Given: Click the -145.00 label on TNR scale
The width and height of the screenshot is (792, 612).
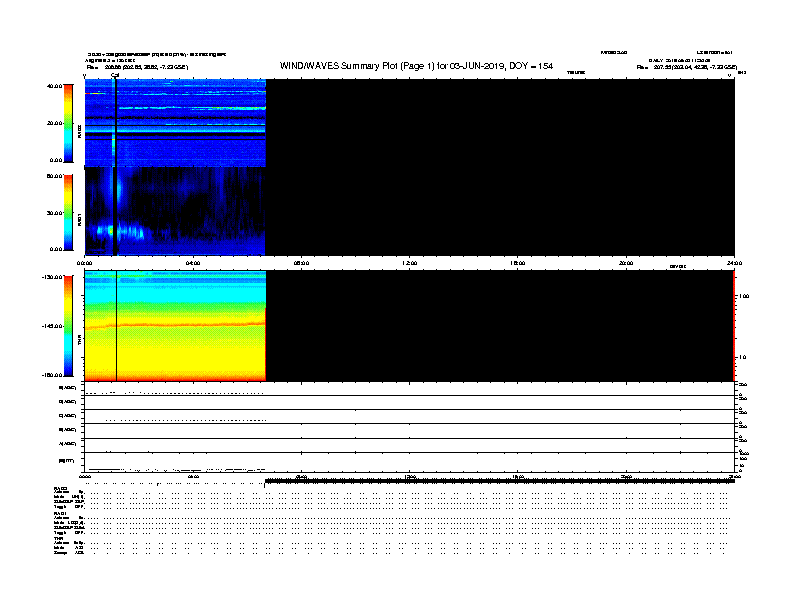Looking at the screenshot, I should [53, 326].
